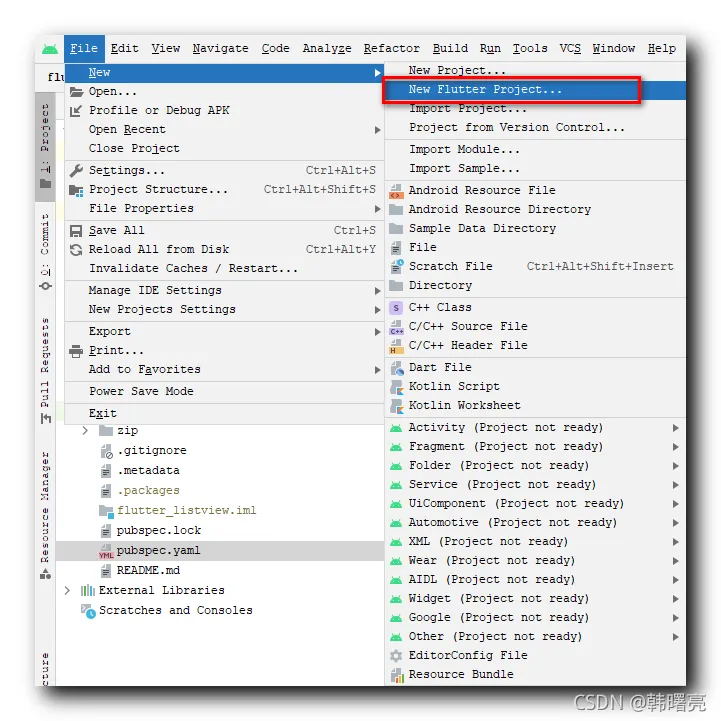Screen dimensions: 721x721
Task: Click the Kotlin Worksheet icon
Action: pos(396,406)
